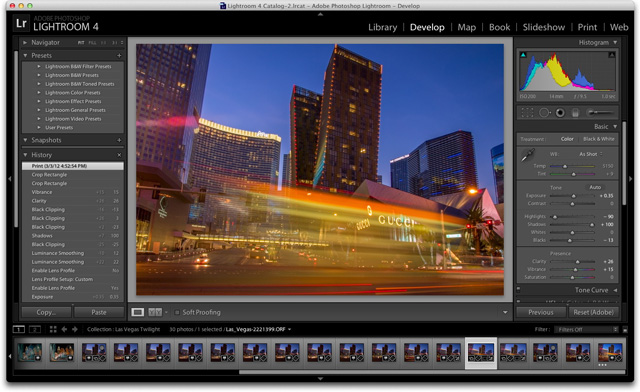Viewport: 640px width, 392px height.
Task: Collapse the Basic panel
Action: (615, 127)
